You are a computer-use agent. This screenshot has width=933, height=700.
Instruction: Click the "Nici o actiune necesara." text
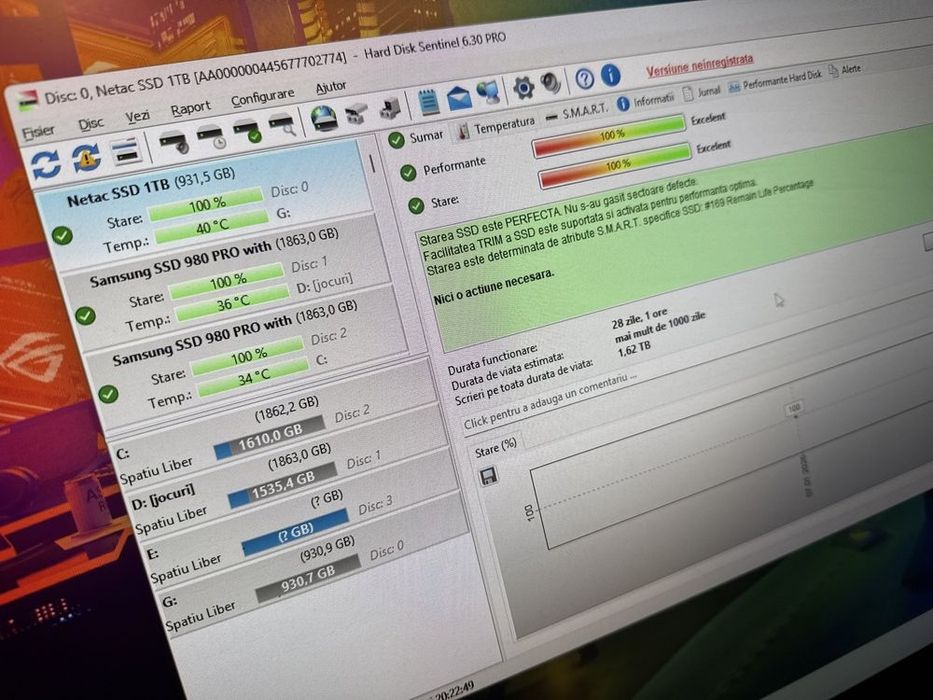pos(493,287)
